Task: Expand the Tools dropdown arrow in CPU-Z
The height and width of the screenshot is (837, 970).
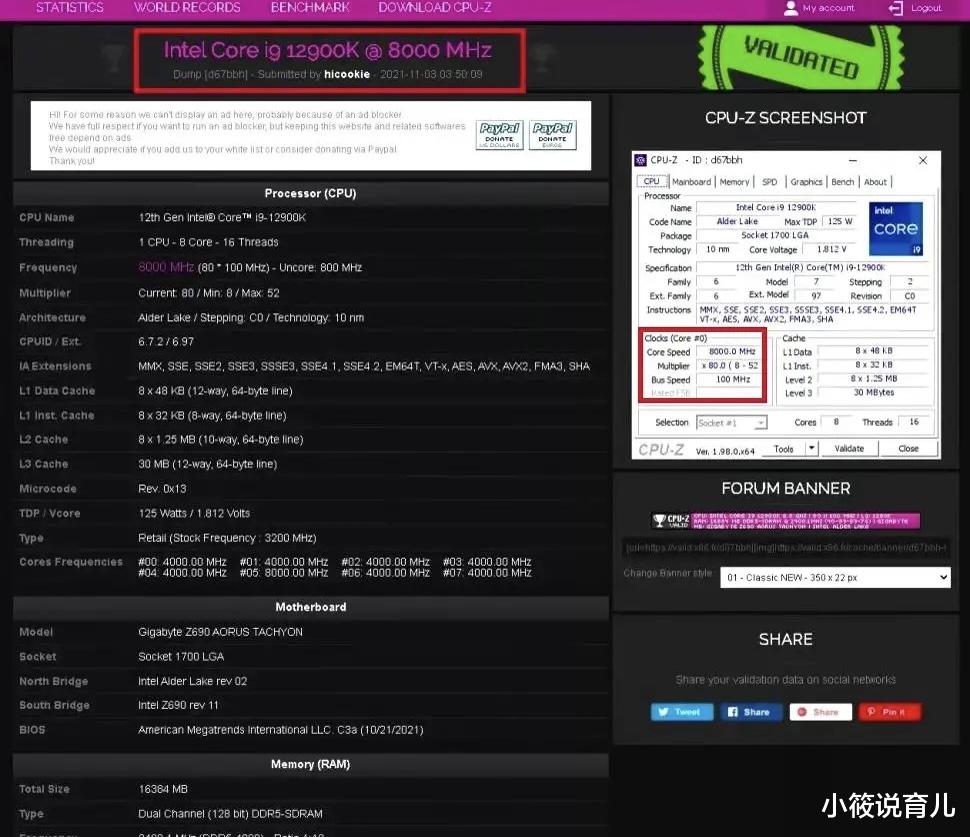Action: pyautogui.click(x=810, y=448)
